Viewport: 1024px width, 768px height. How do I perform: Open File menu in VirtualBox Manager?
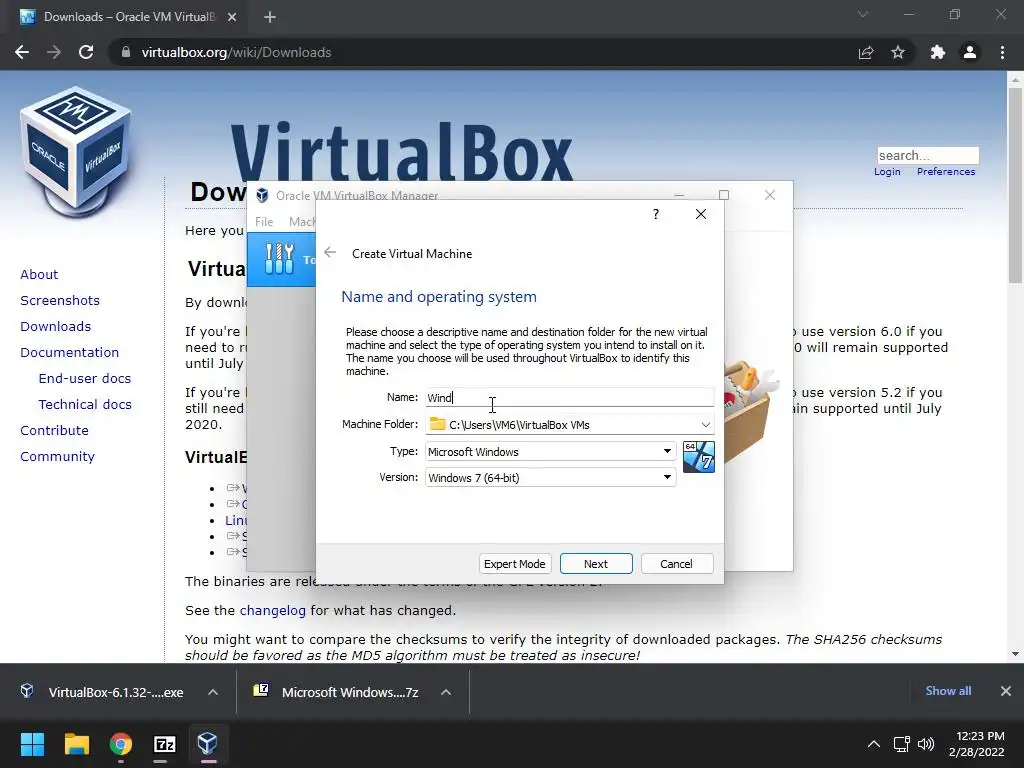point(264,221)
